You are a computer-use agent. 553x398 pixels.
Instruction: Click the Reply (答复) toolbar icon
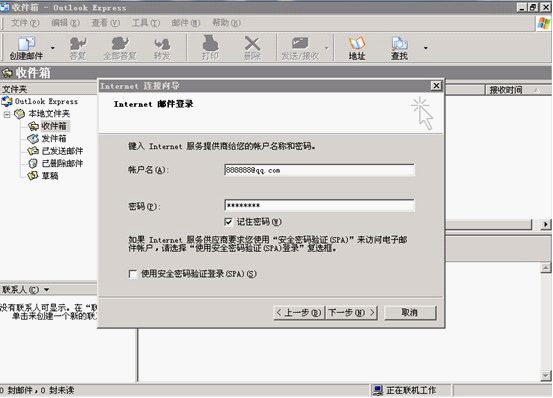click(78, 48)
